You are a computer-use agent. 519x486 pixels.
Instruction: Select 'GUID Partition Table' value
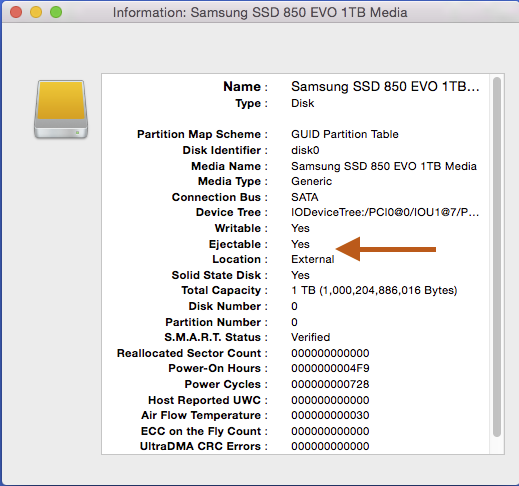[x=345, y=134]
